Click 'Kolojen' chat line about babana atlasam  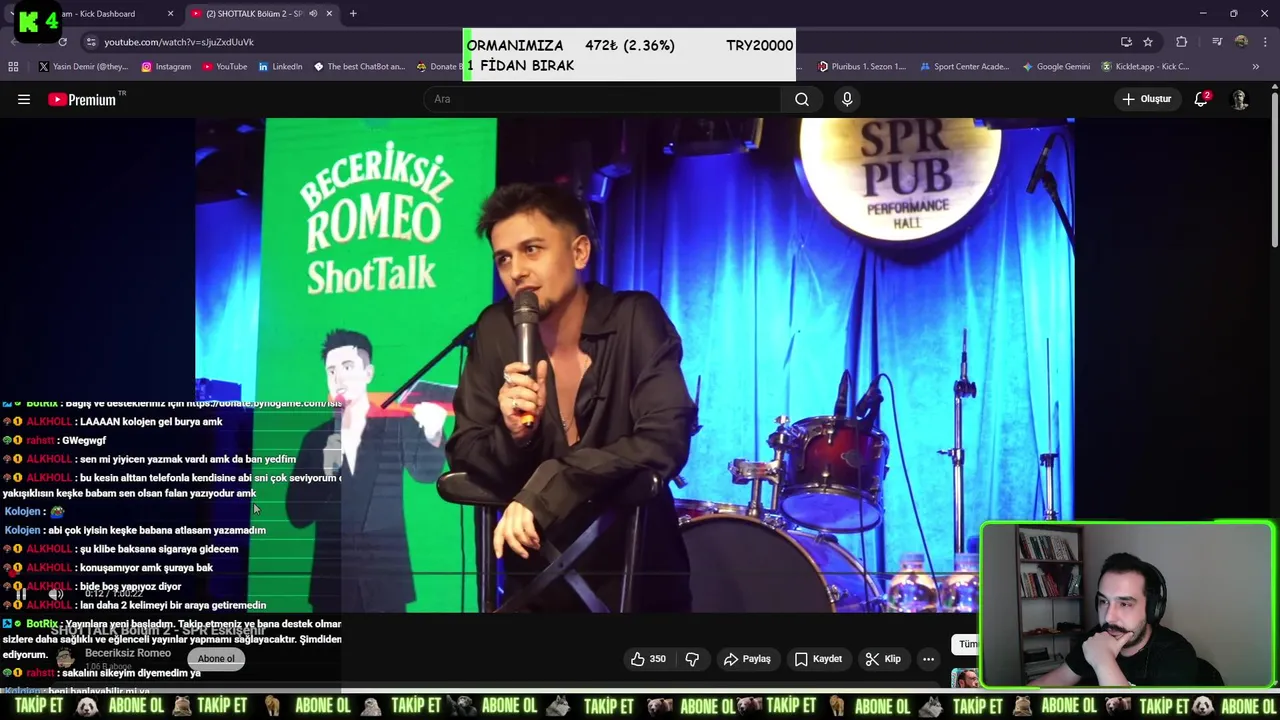135,530
